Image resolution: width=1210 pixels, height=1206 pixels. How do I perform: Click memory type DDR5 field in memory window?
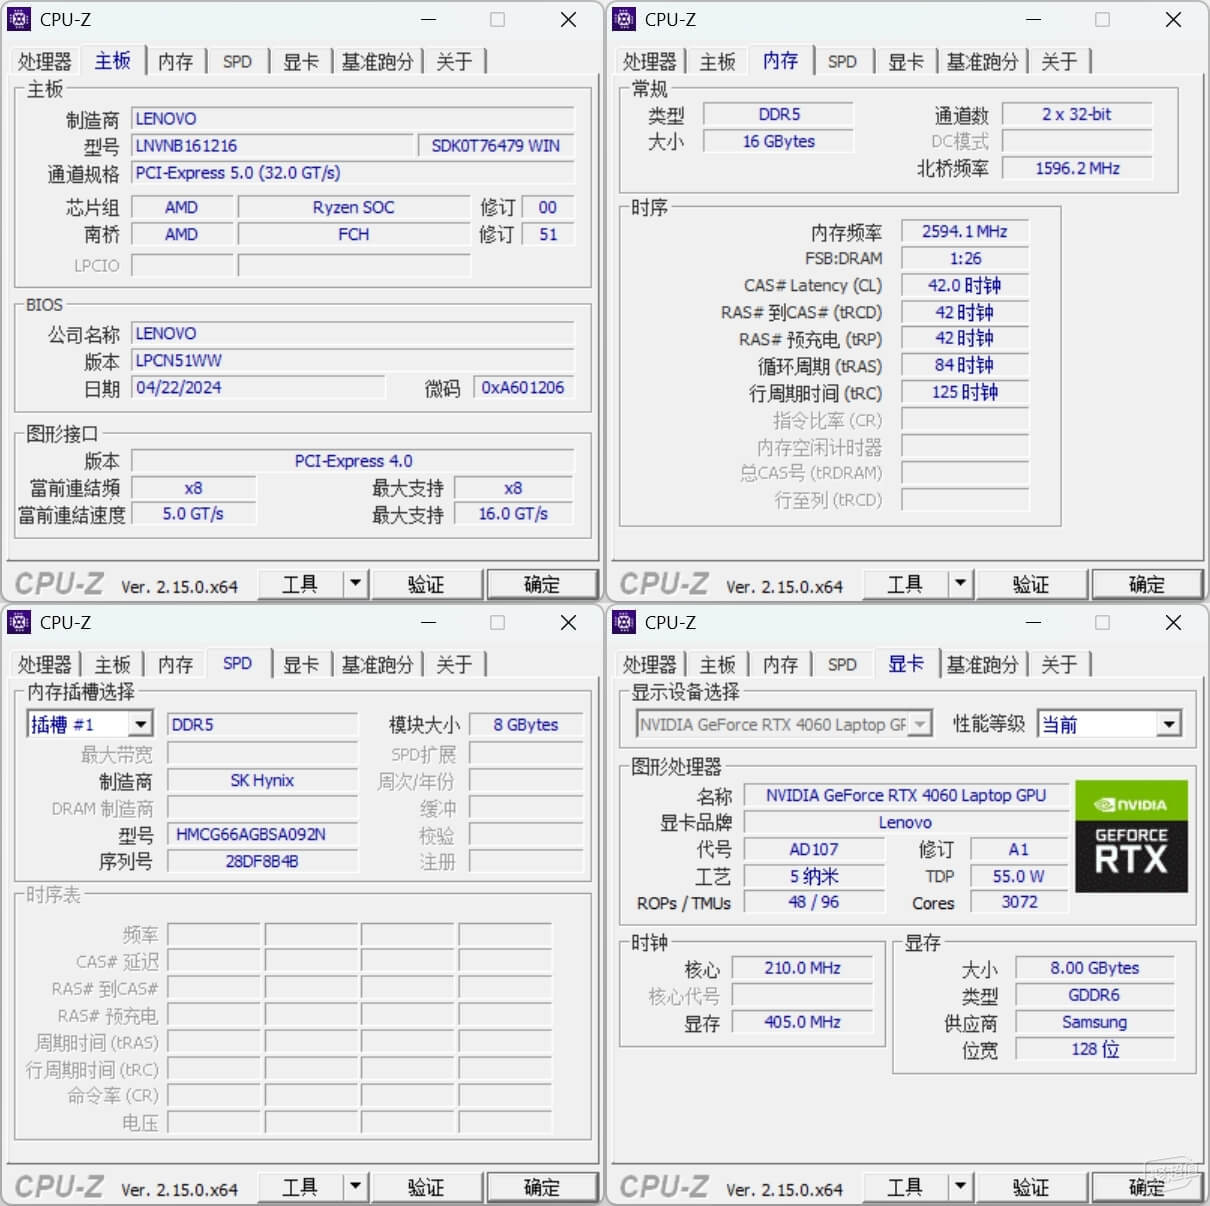point(778,114)
